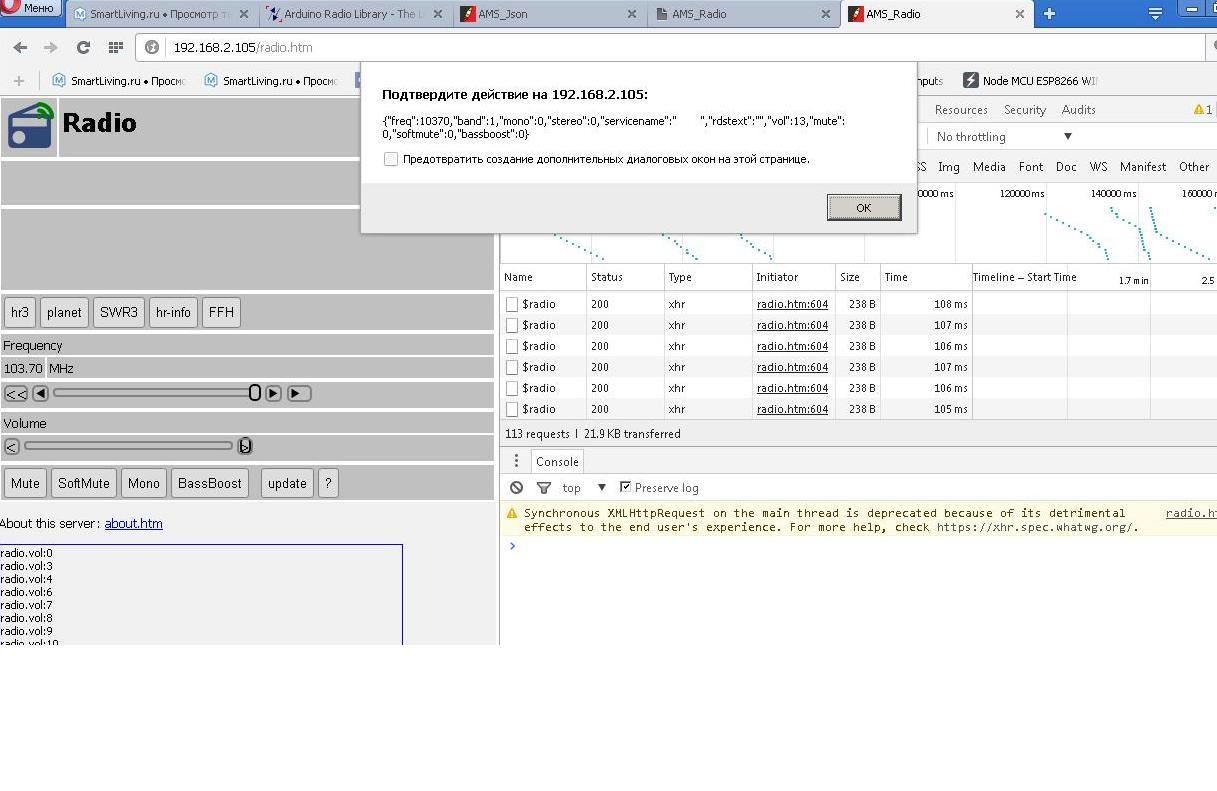1217x791 pixels.
Task: Click the clear console icon
Action: coord(516,488)
